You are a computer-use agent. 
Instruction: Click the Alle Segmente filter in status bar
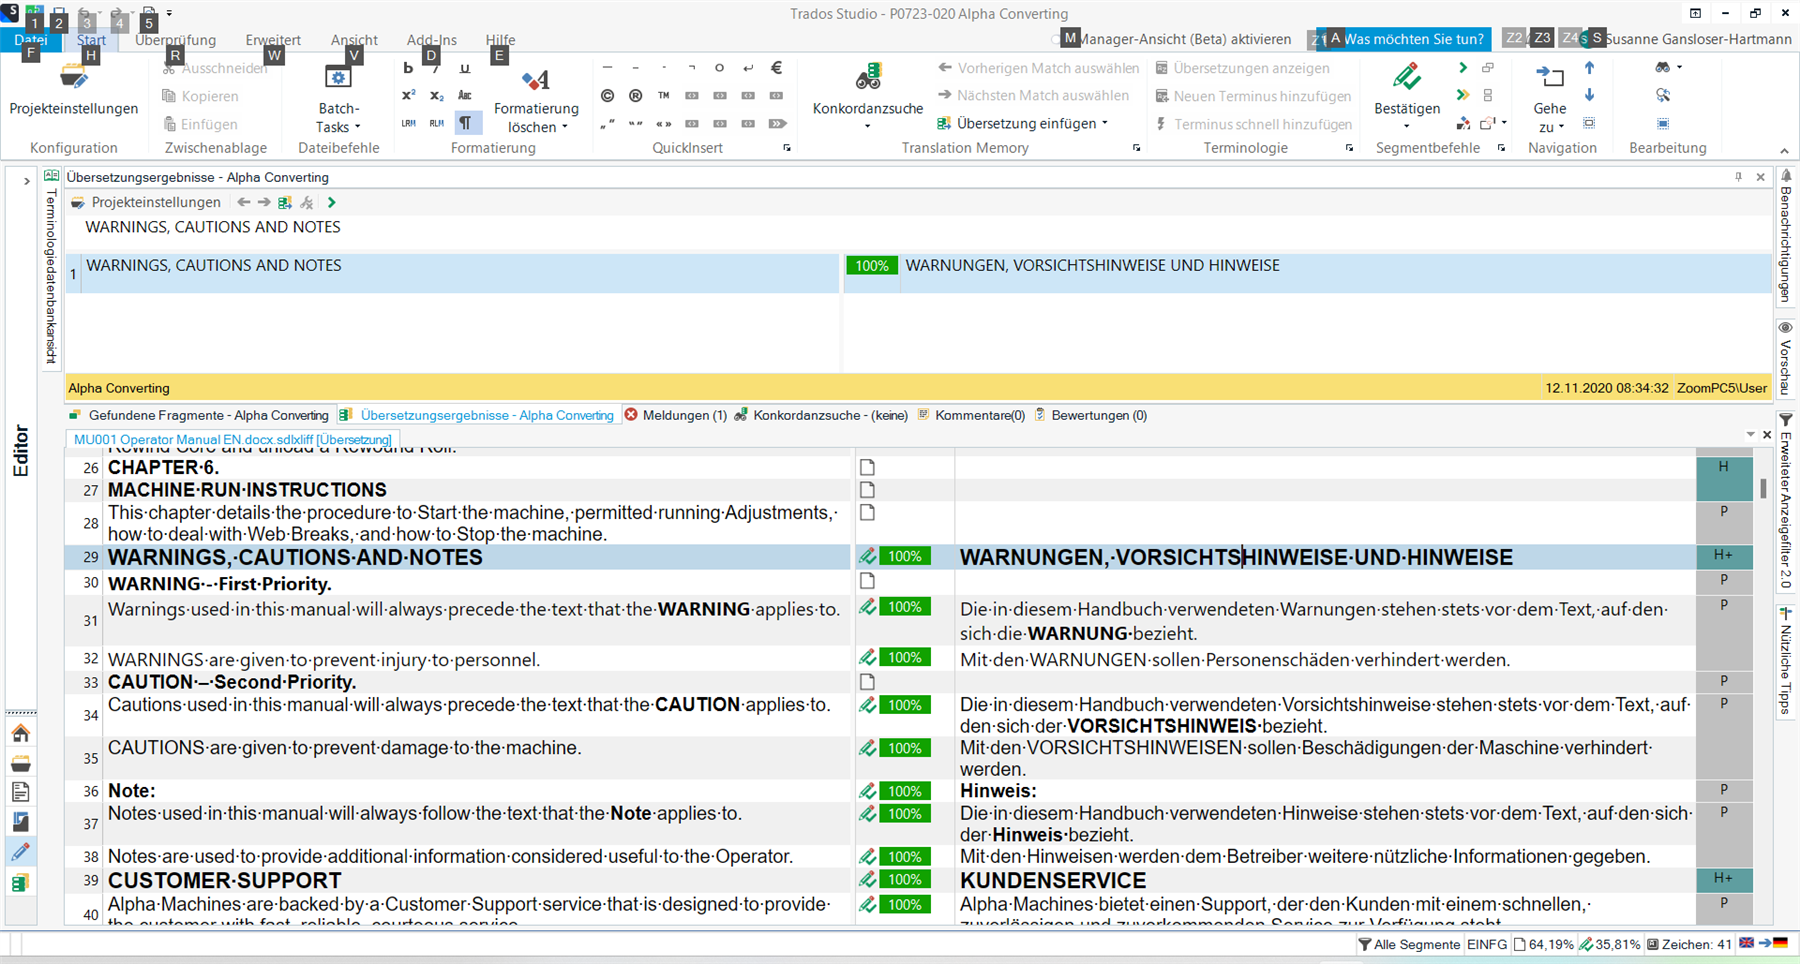1409,944
